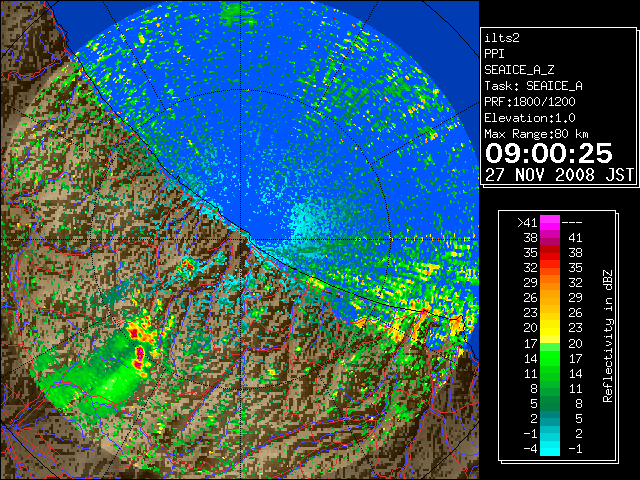
Task: Click the 'Max Range:80 km' text
Action: click(x=536, y=134)
